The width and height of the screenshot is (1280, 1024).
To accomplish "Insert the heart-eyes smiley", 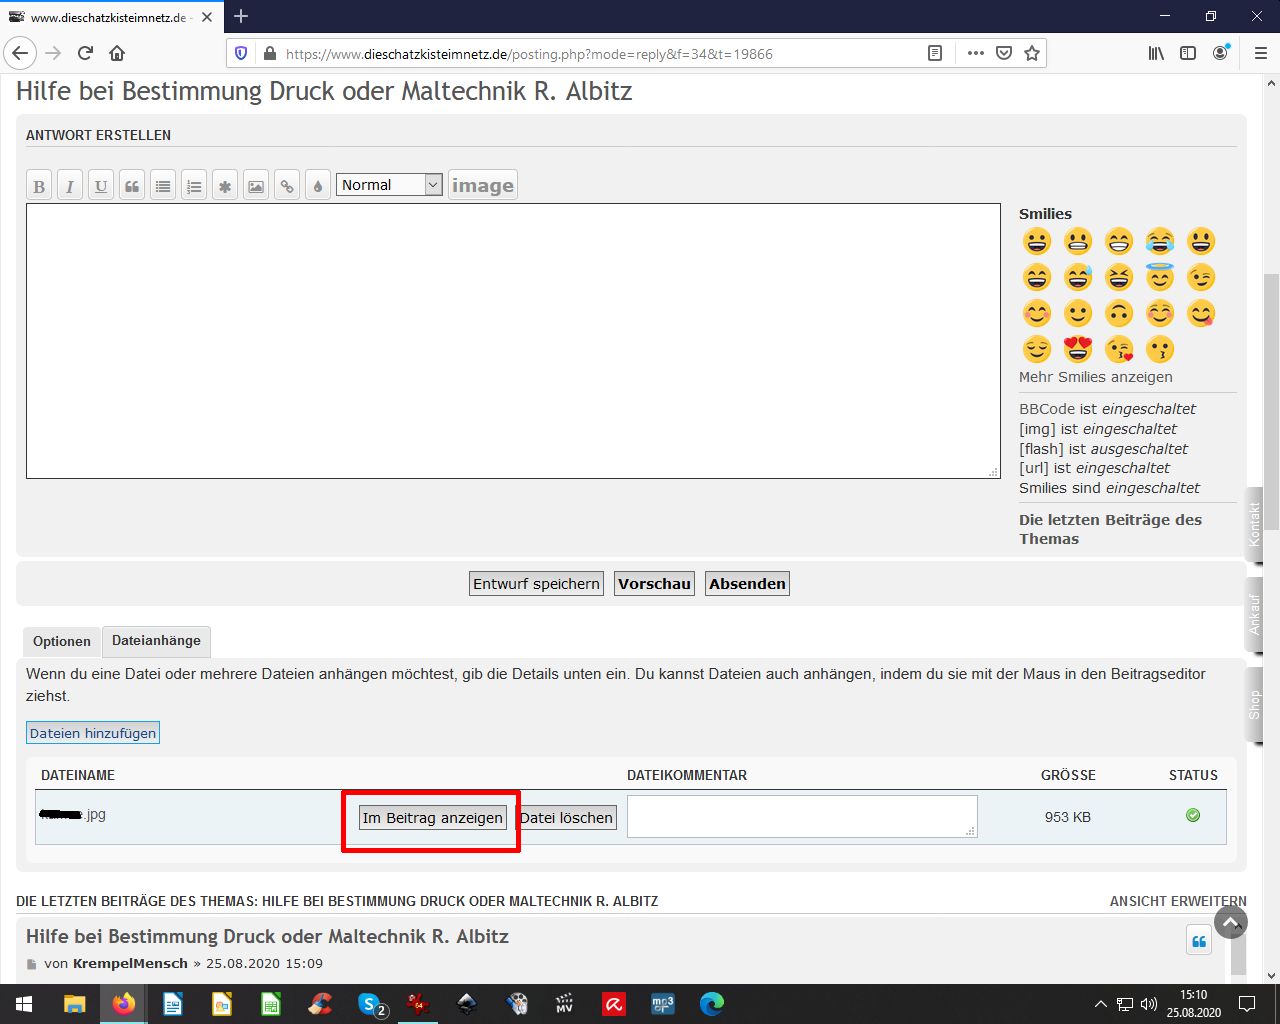I will pyautogui.click(x=1078, y=349).
